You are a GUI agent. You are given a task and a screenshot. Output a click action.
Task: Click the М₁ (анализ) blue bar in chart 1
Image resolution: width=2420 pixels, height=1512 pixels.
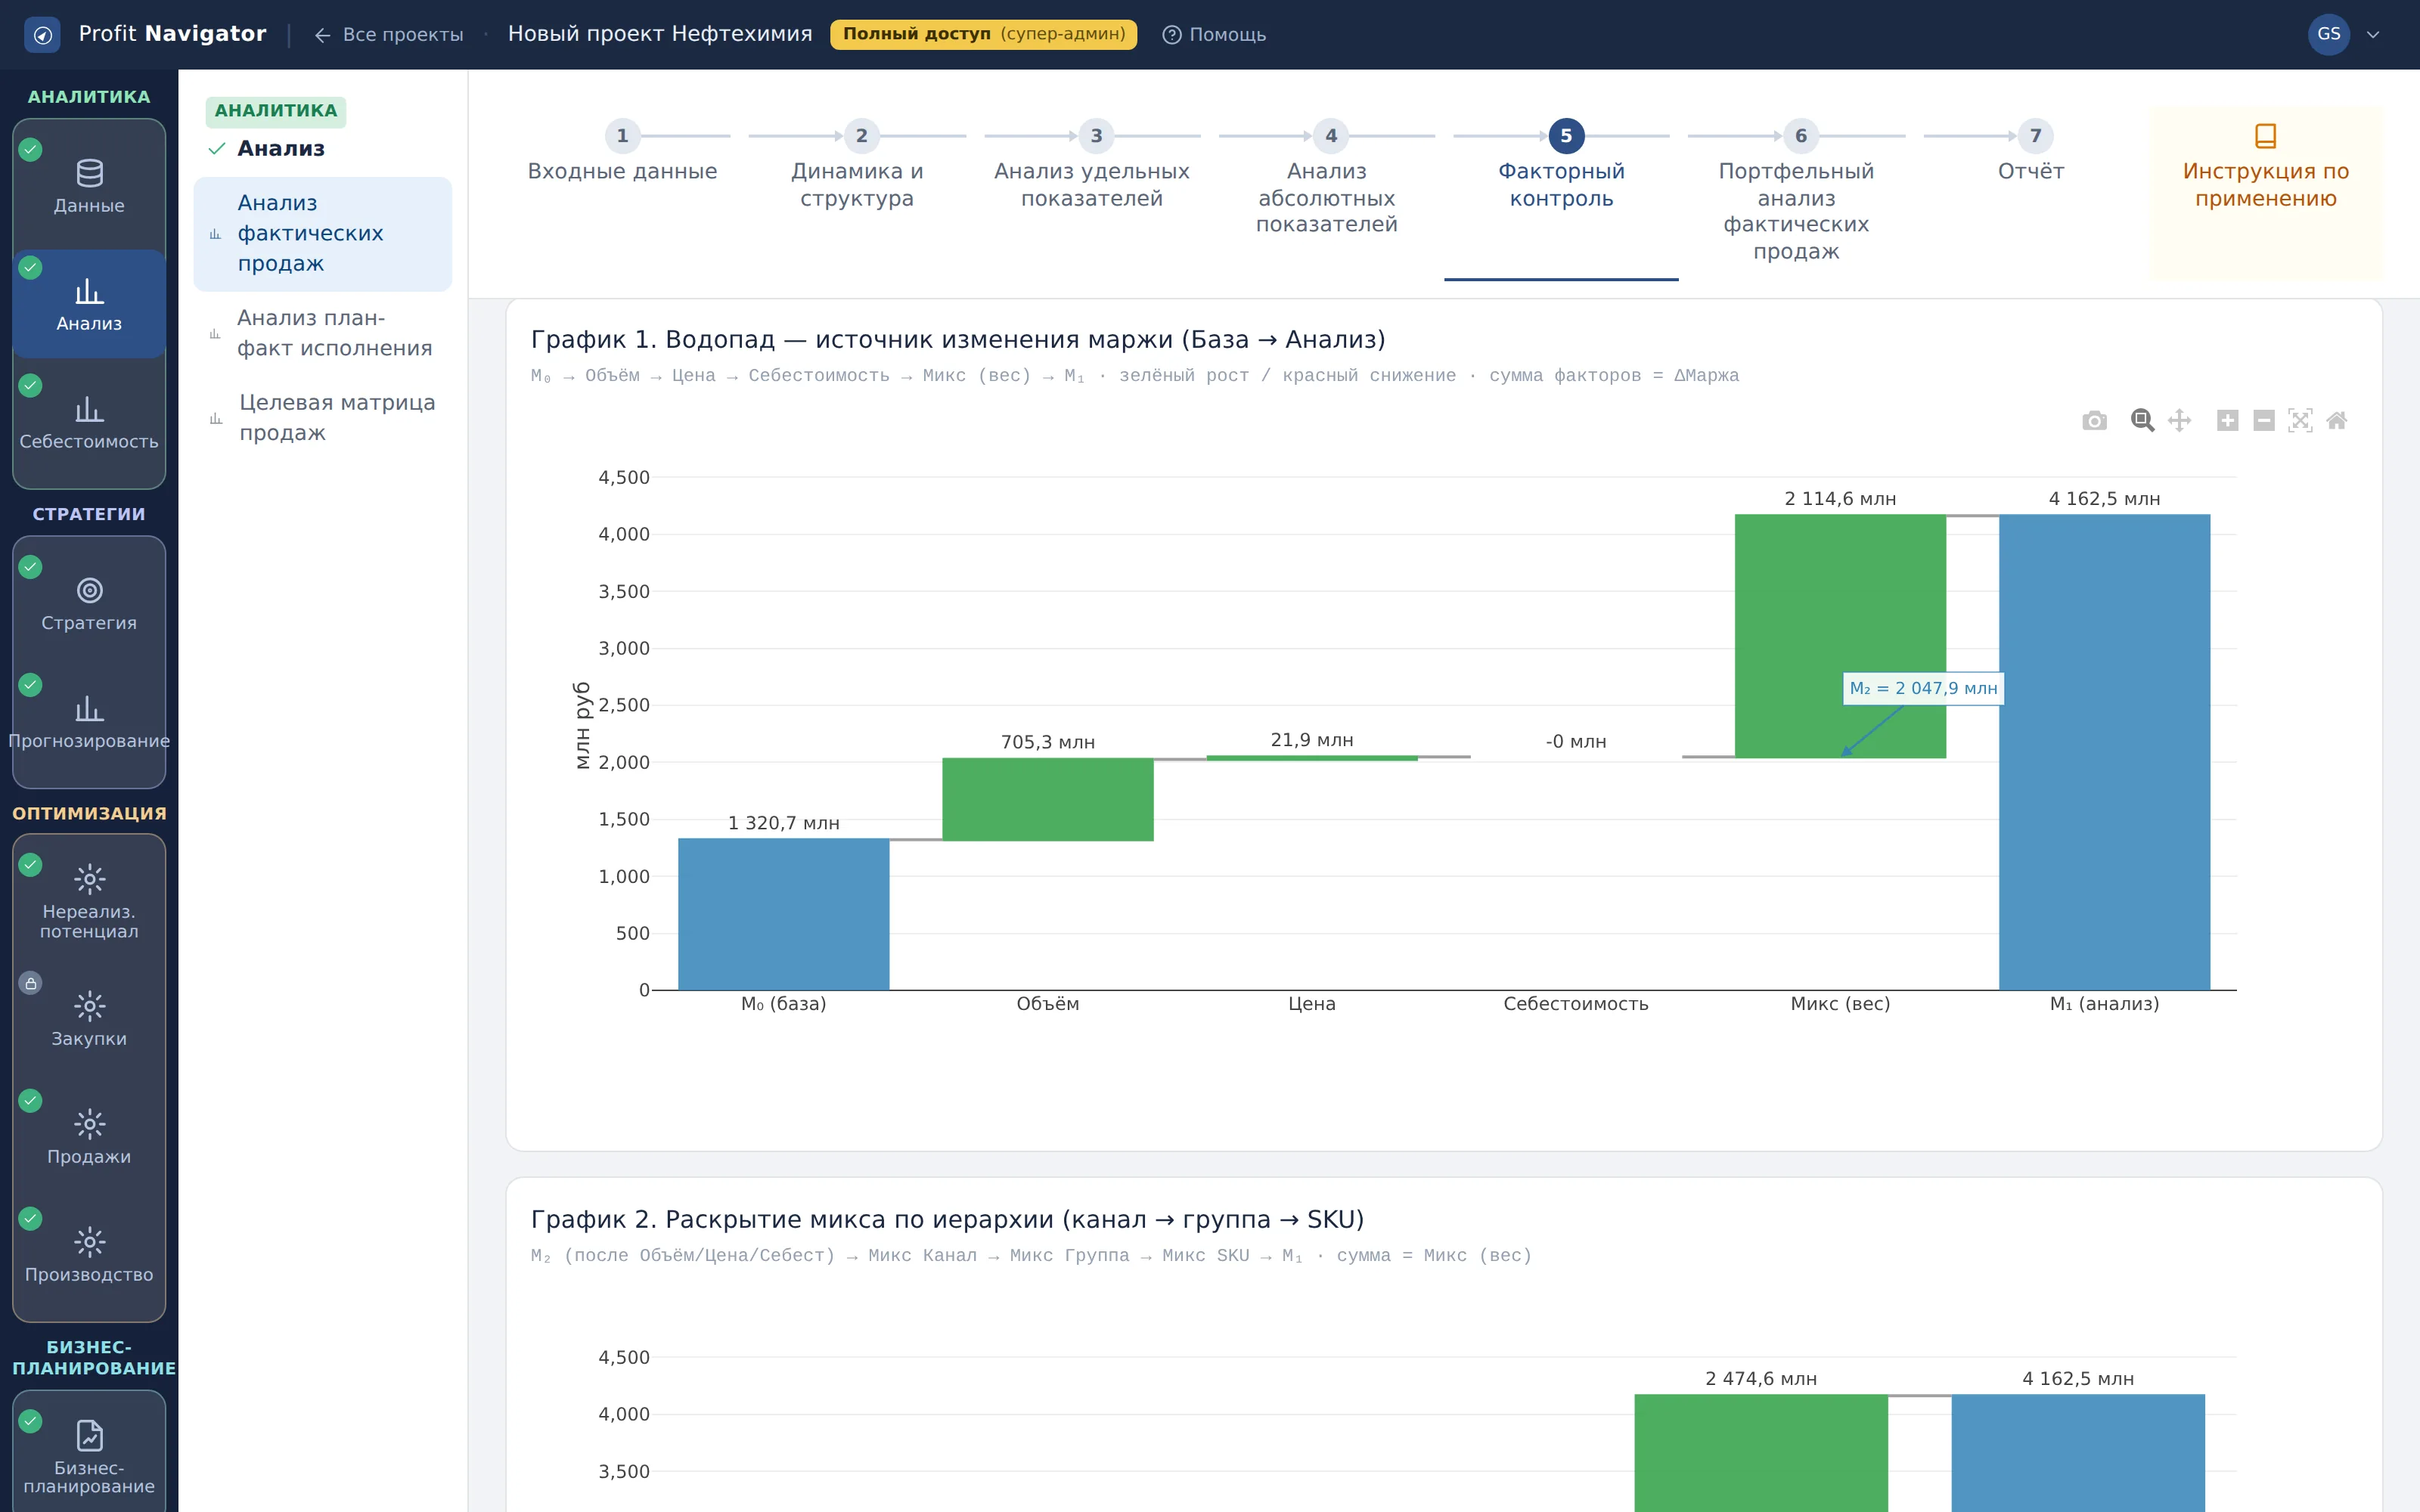click(x=2104, y=752)
